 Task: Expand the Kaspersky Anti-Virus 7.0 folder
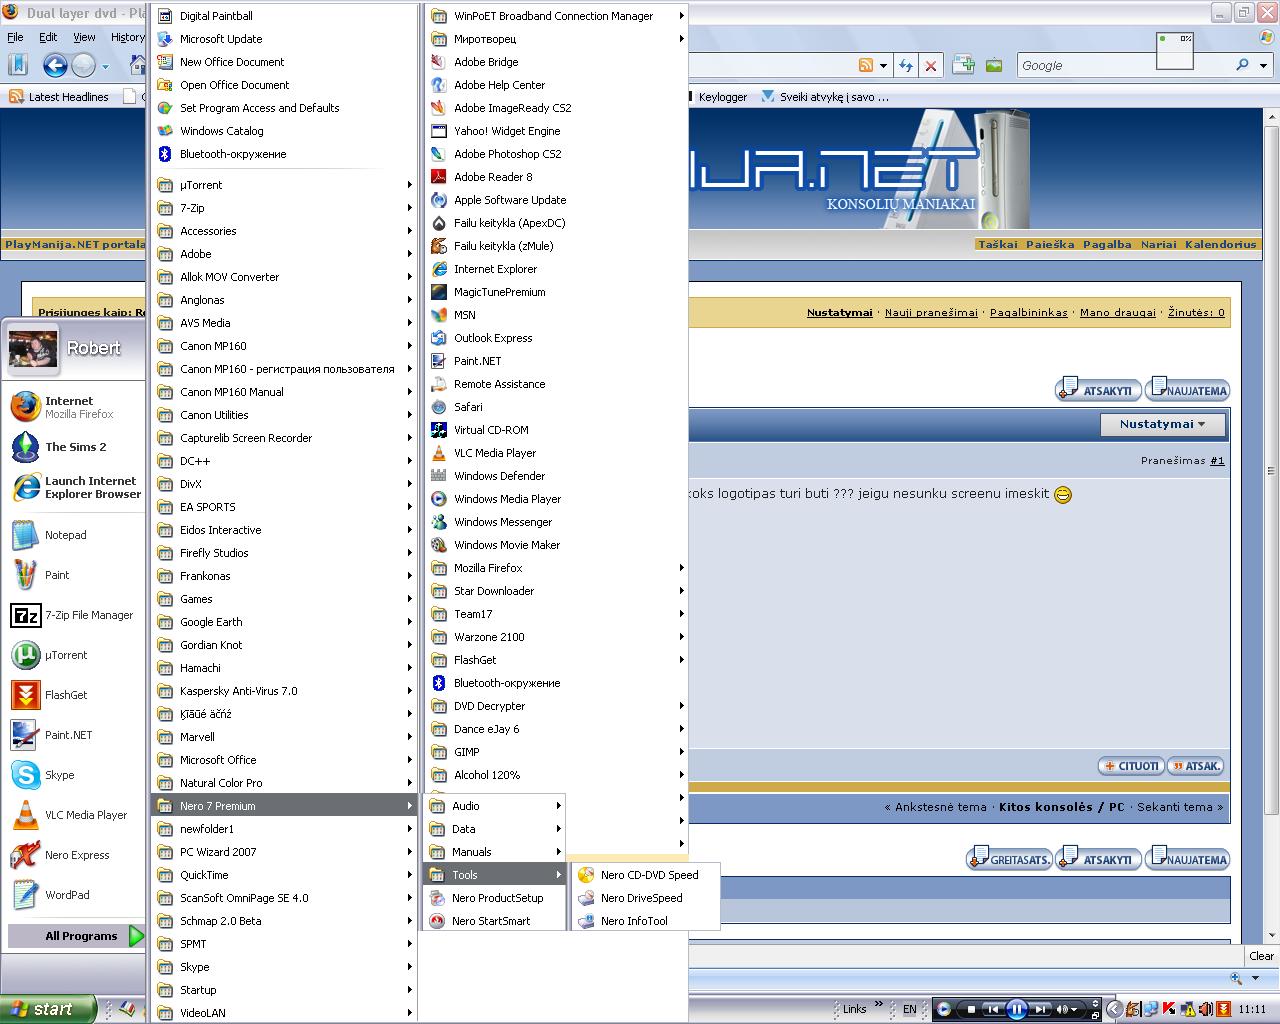click(x=284, y=691)
